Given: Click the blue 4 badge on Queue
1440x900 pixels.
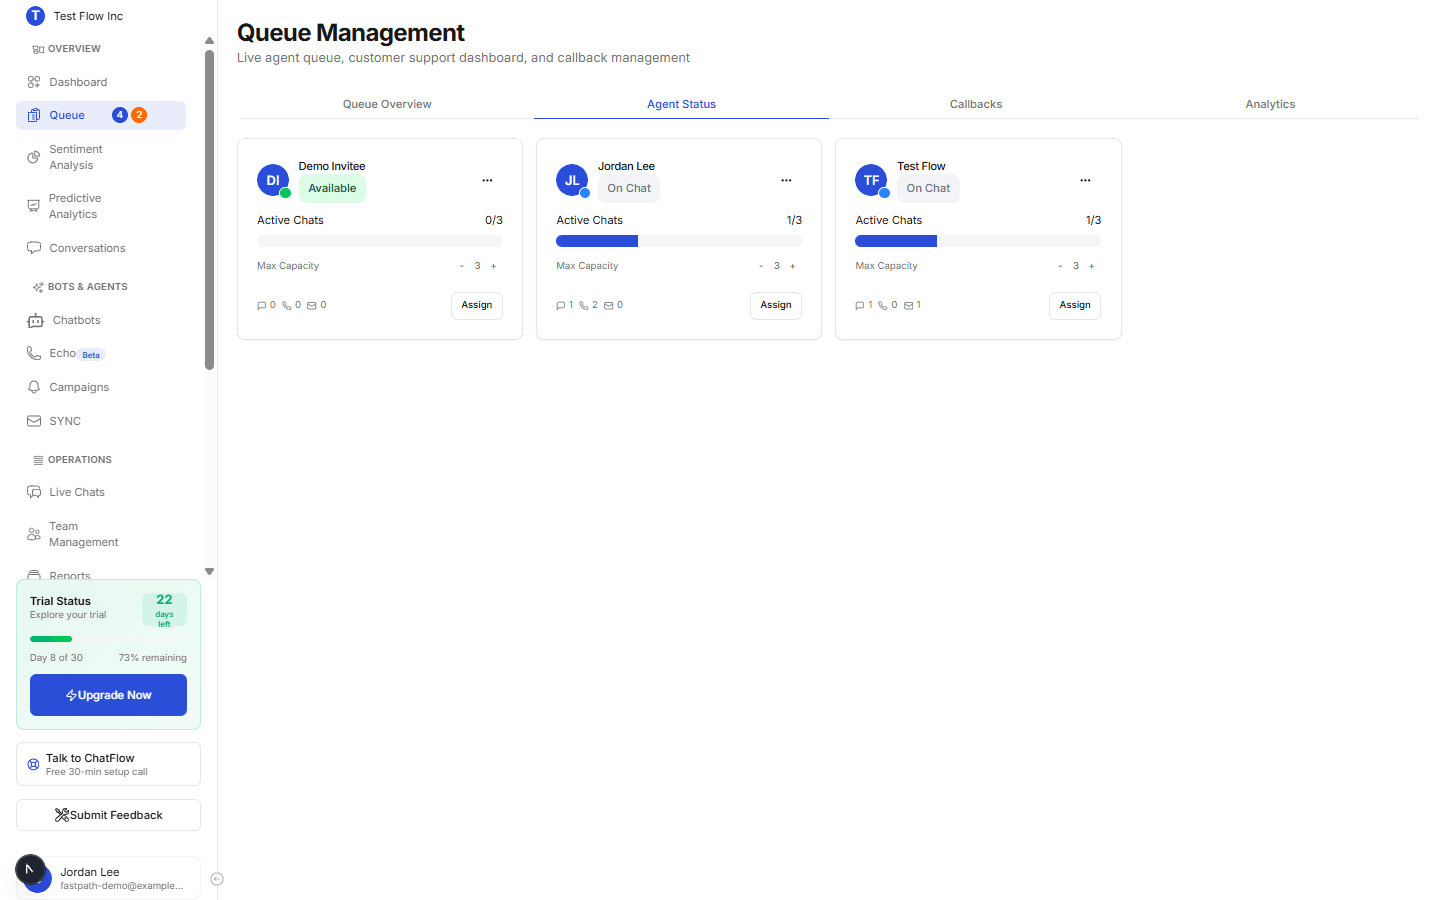Looking at the screenshot, I should [120, 115].
